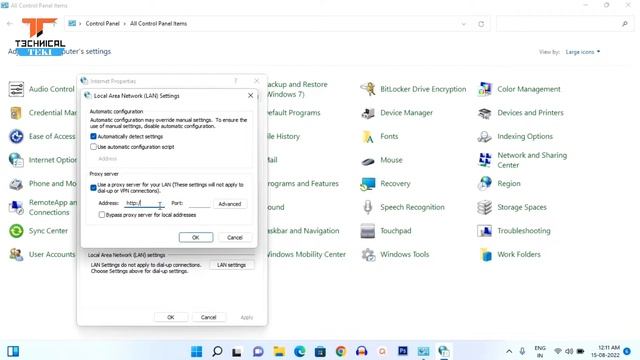Click Advanced button for proxy settings
This screenshot has width=640, height=360.
tap(230, 204)
